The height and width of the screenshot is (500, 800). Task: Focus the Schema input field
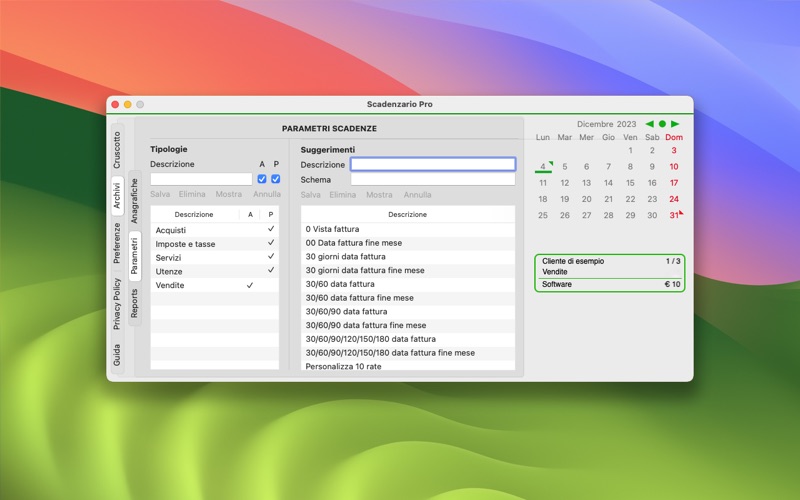pyautogui.click(x=433, y=180)
